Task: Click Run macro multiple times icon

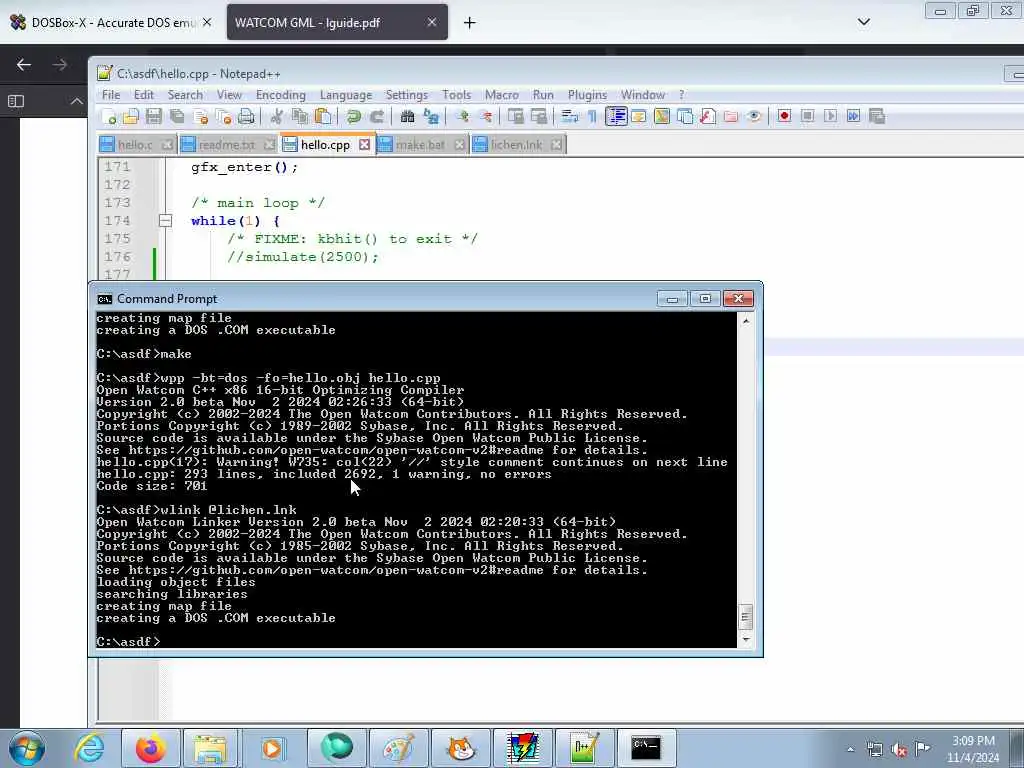Action: [854, 116]
